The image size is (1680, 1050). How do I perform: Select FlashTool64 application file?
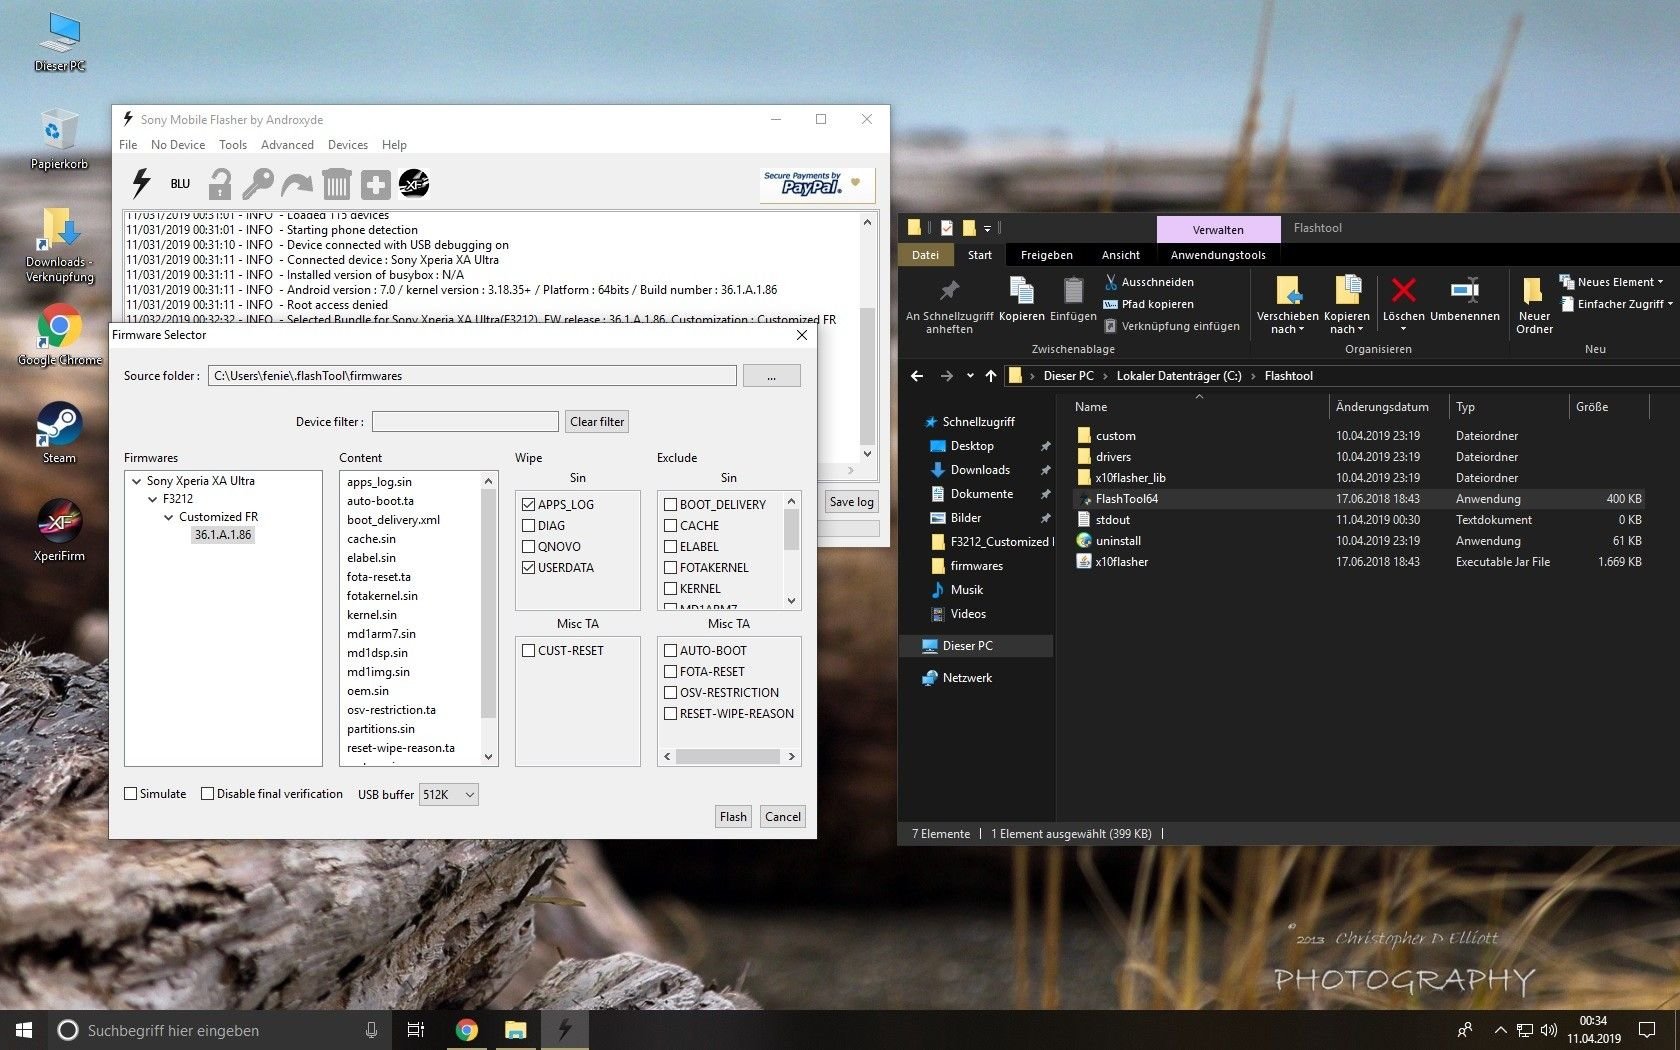click(x=1126, y=498)
